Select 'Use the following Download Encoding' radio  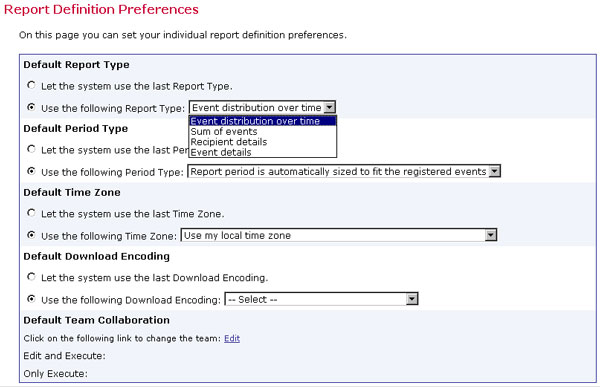[x=31, y=299]
